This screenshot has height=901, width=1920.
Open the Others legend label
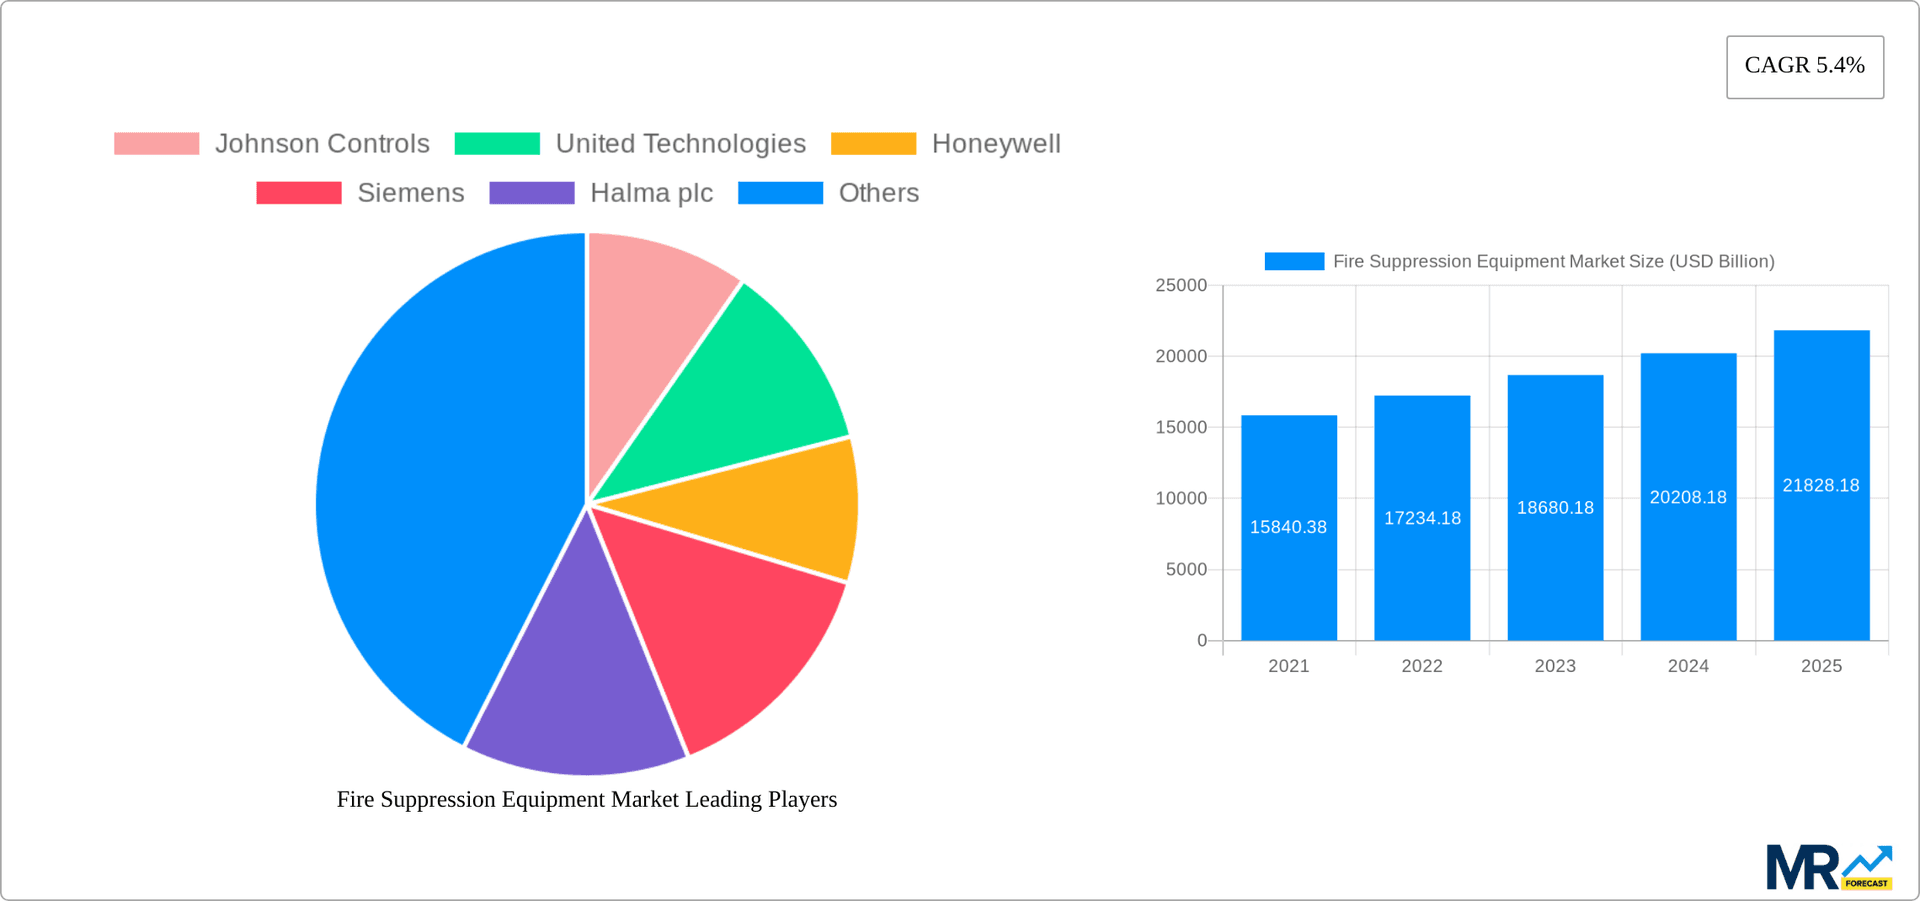click(877, 192)
